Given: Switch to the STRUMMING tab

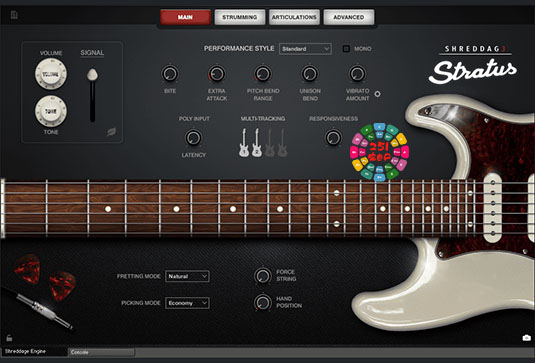Looking at the screenshot, I should point(240,17).
